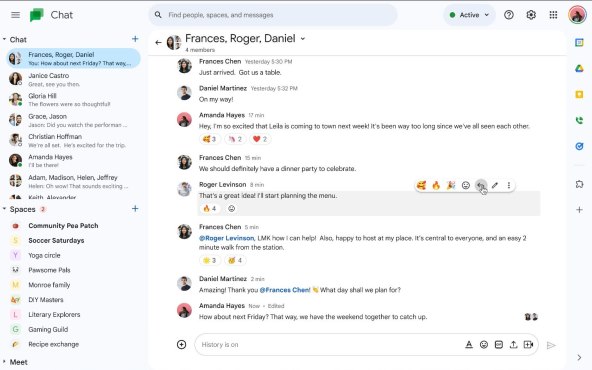This screenshot has height=370, width=592.
Task: React with the smiling hearts emoji in hover toolbar
Action: tap(421, 185)
